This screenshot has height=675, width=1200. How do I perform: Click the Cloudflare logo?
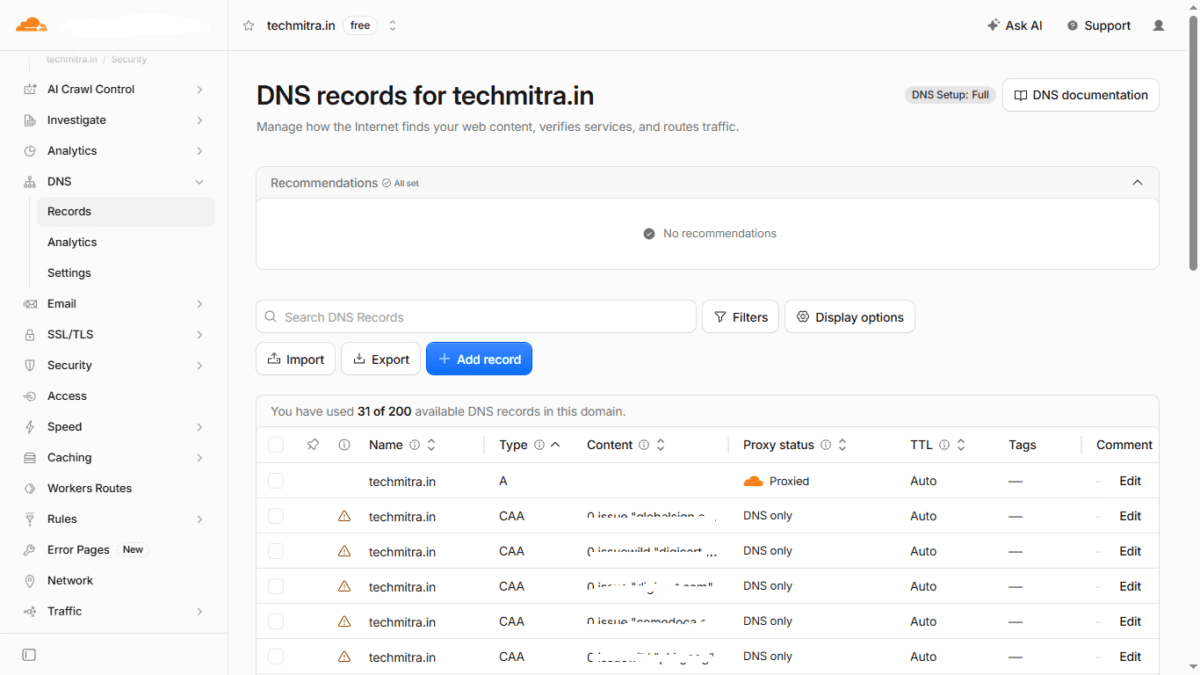tap(31, 25)
